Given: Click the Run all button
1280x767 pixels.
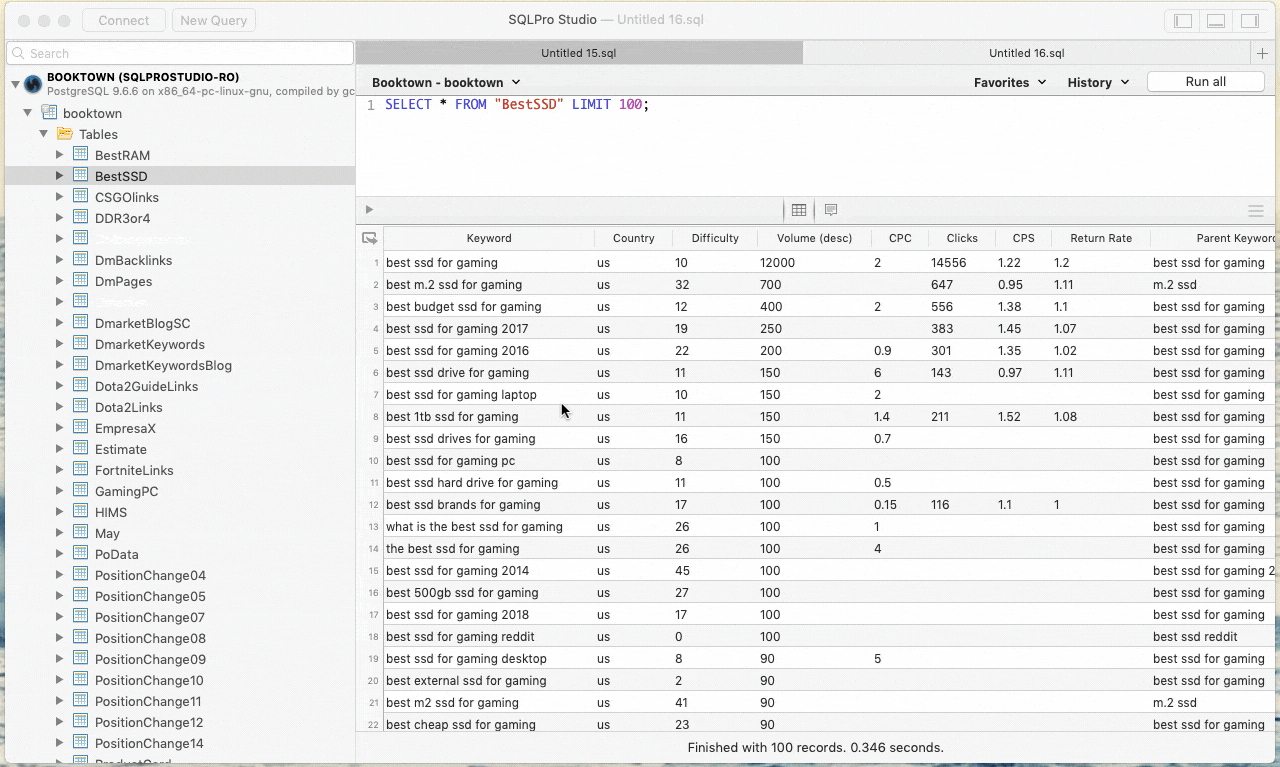Looking at the screenshot, I should tap(1205, 82).
